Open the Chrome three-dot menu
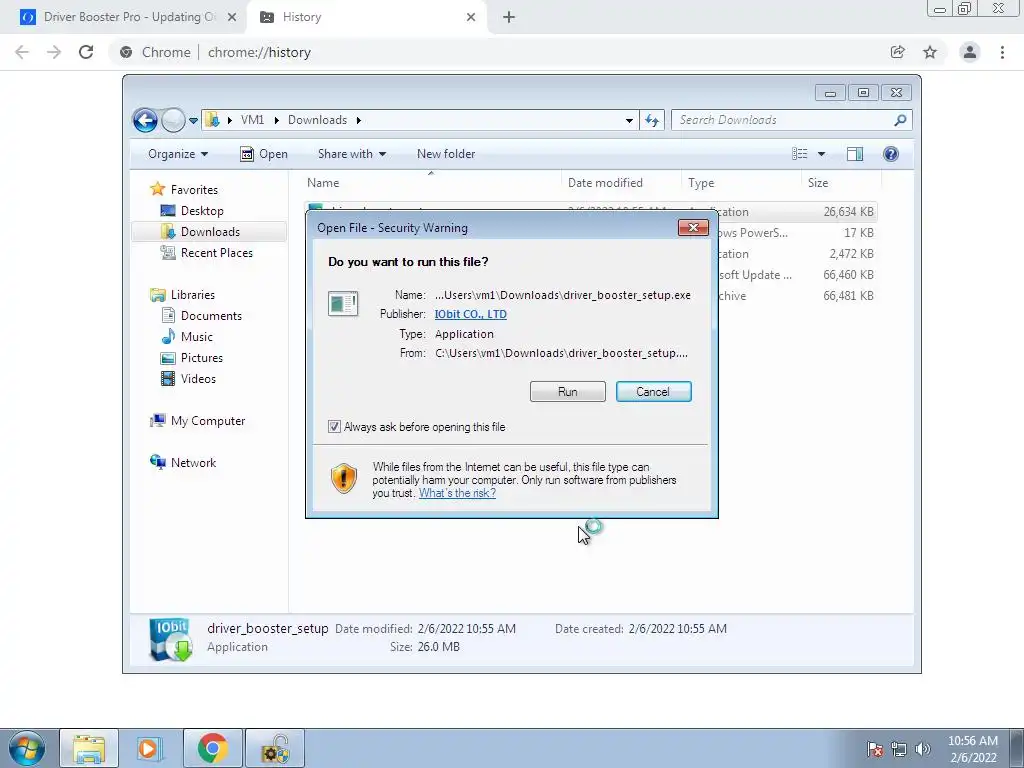The image size is (1024, 768). (x=1002, y=52)
